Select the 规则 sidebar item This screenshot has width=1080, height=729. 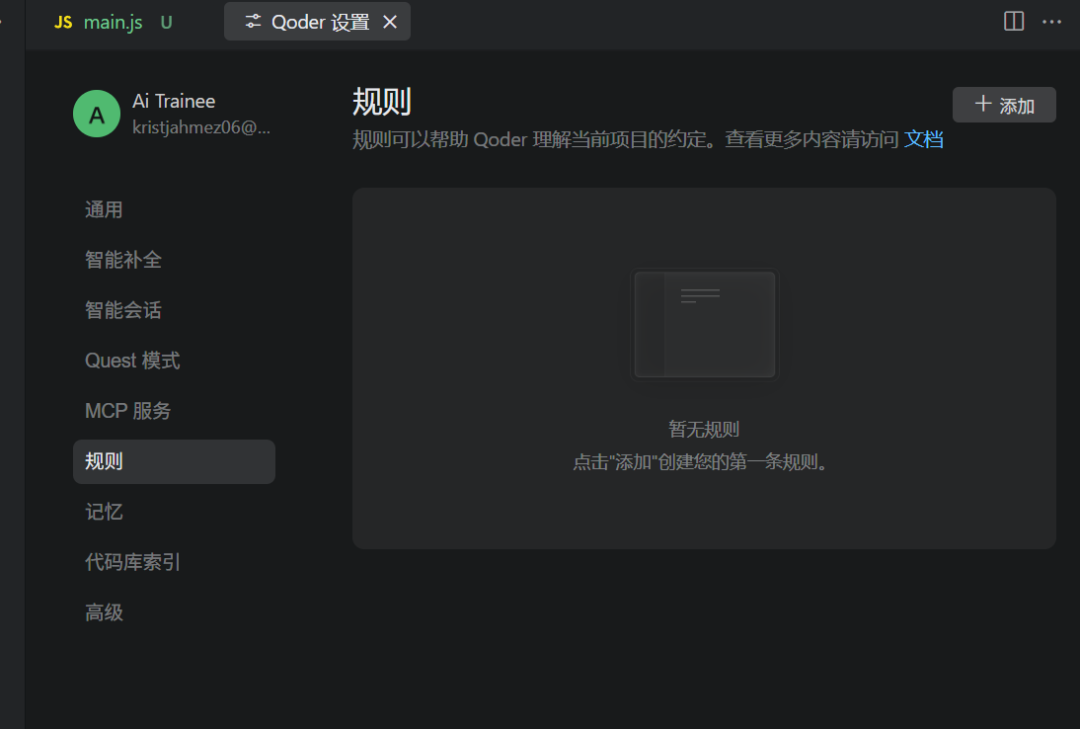pyautogui.click(x=174, y=462)
